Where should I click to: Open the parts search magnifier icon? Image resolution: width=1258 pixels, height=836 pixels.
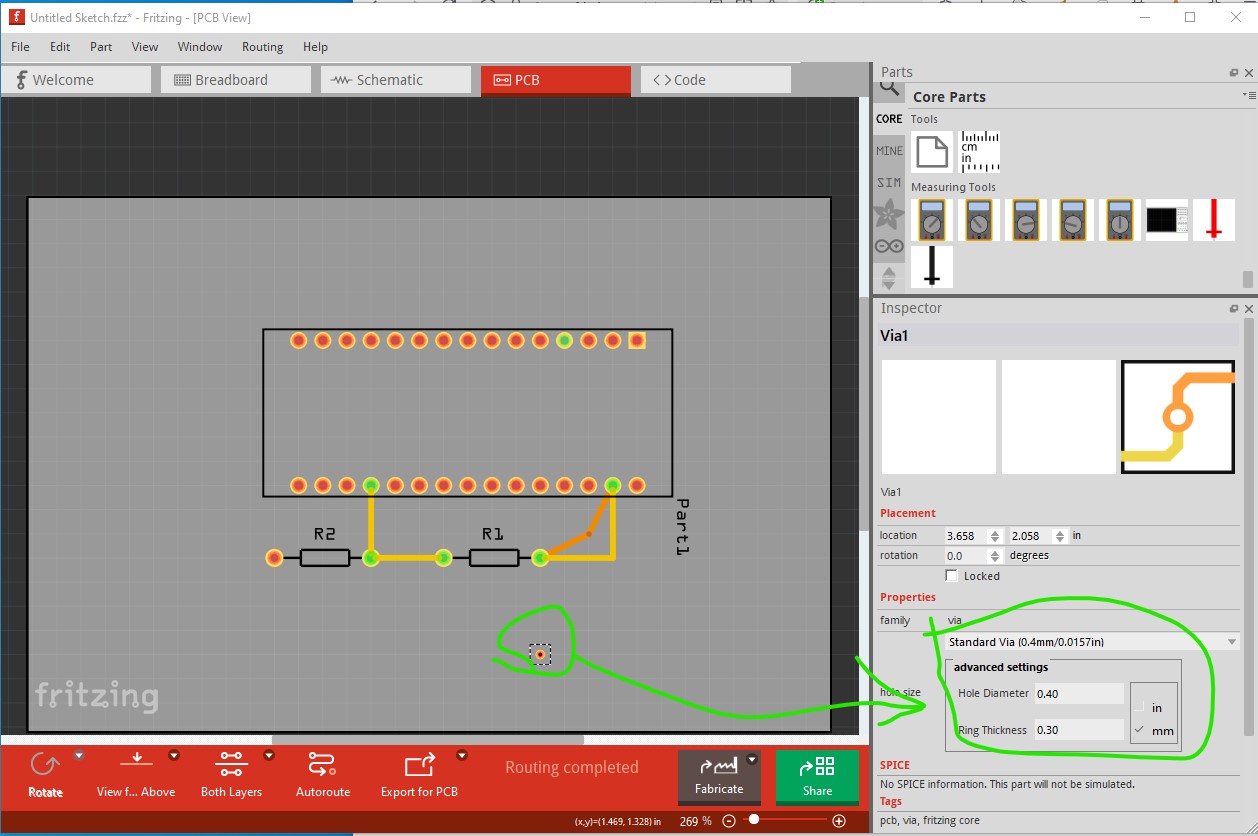[x=889, y=88]
